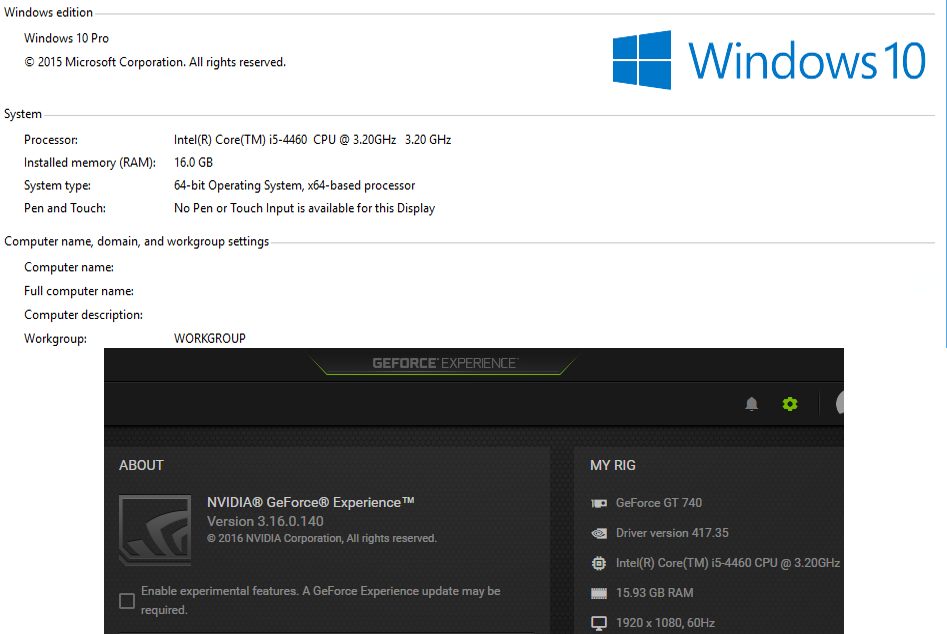Click the Microsoft copyright 2015 text
Image resolution: width=947 pixels, height=634 pixels.
155,62
